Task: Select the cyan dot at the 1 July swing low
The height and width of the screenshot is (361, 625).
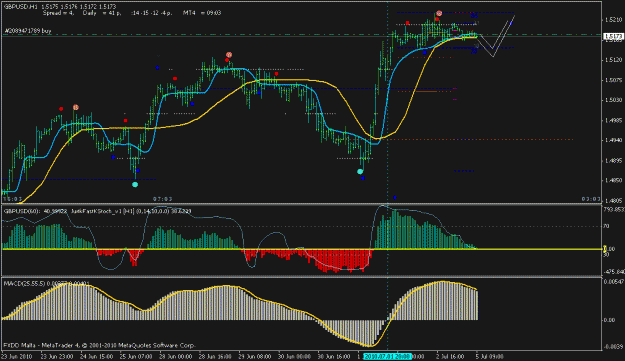Action: (x=360, y=172)
